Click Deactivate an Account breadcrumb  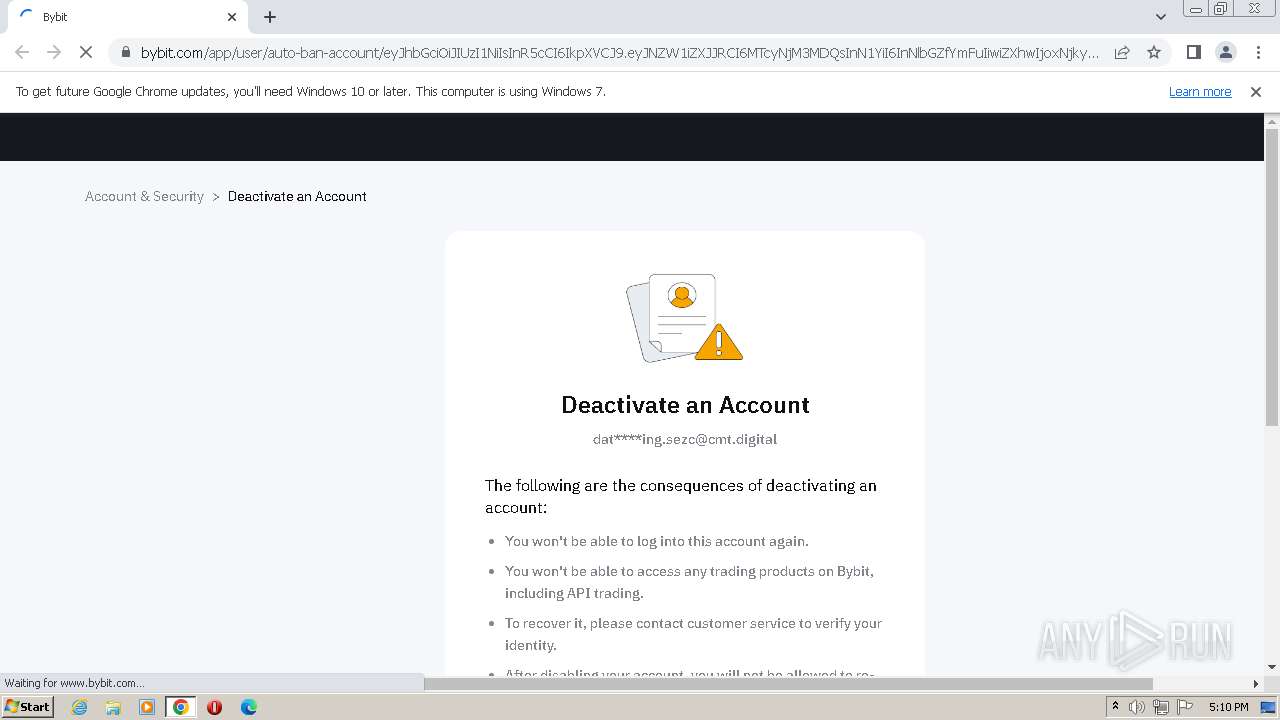[297, 196]
